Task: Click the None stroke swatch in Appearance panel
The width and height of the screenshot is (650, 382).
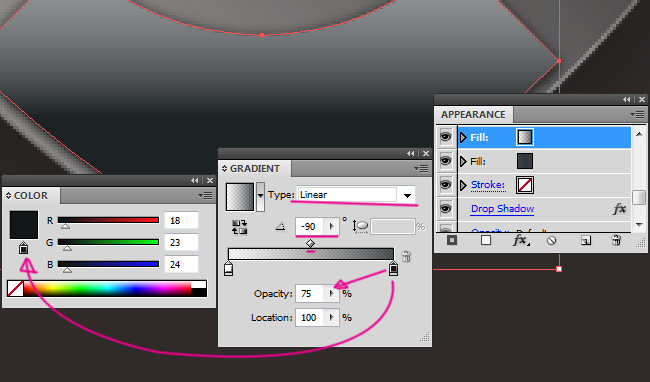Action: [x=524, y=185]
